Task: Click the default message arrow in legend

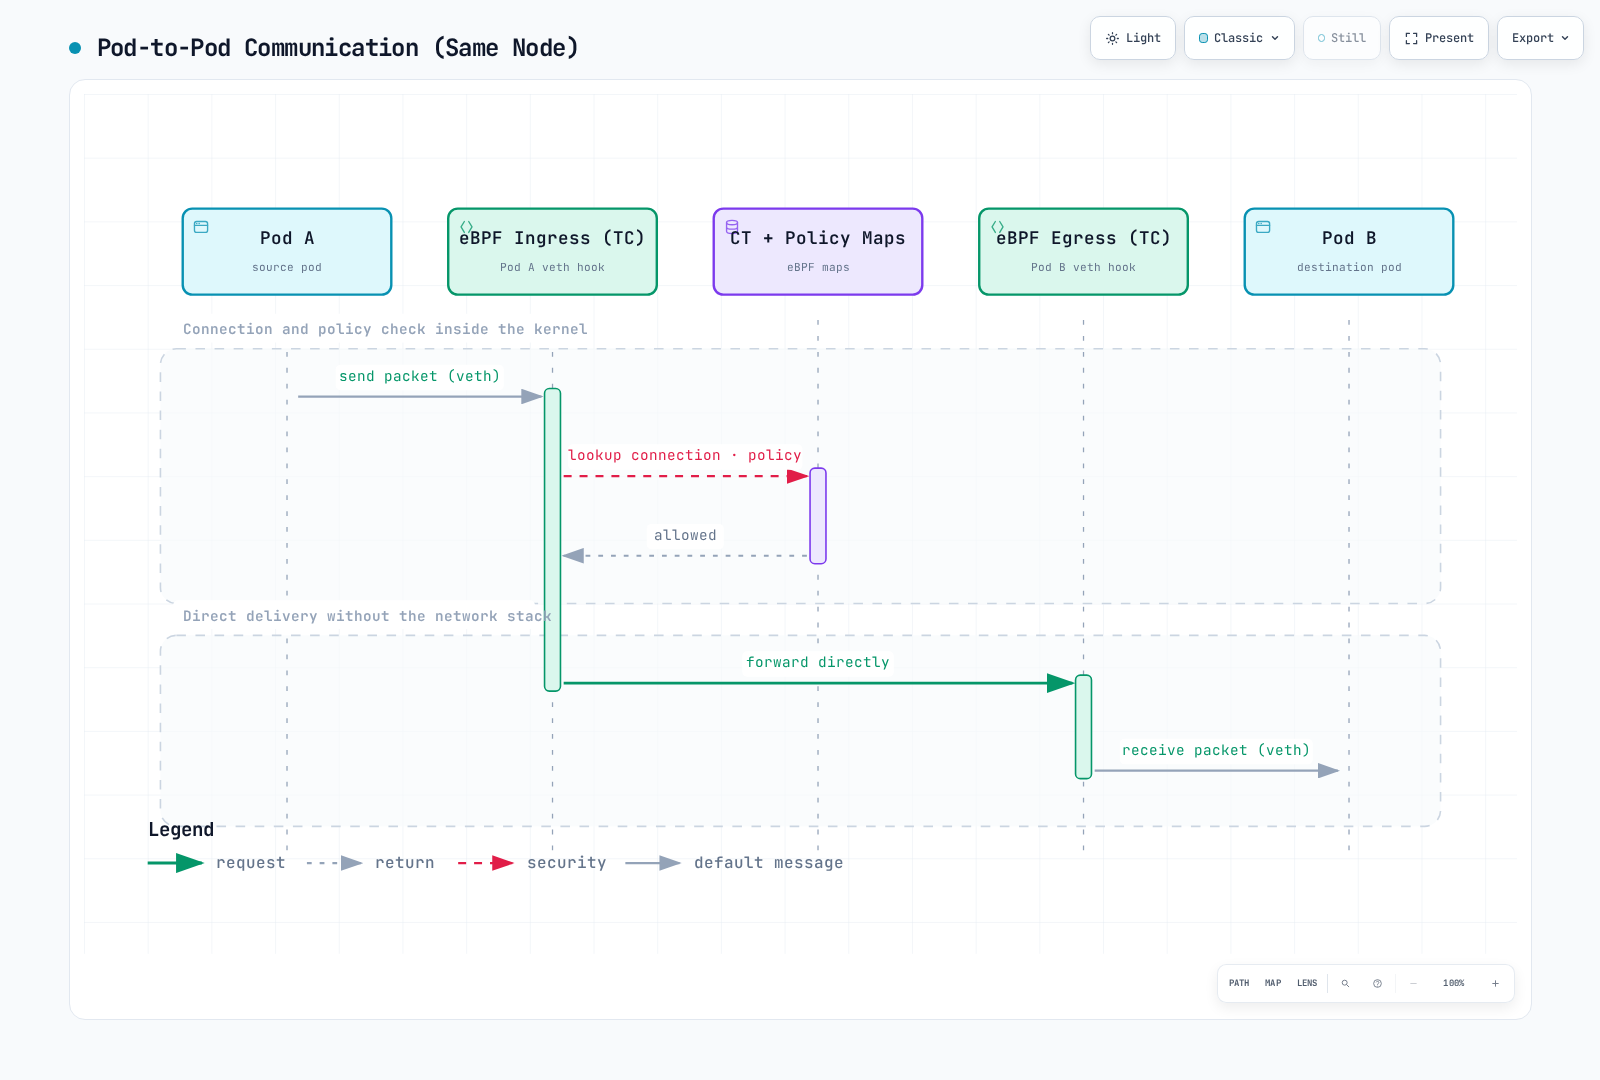Action: (x=653, y=863)
